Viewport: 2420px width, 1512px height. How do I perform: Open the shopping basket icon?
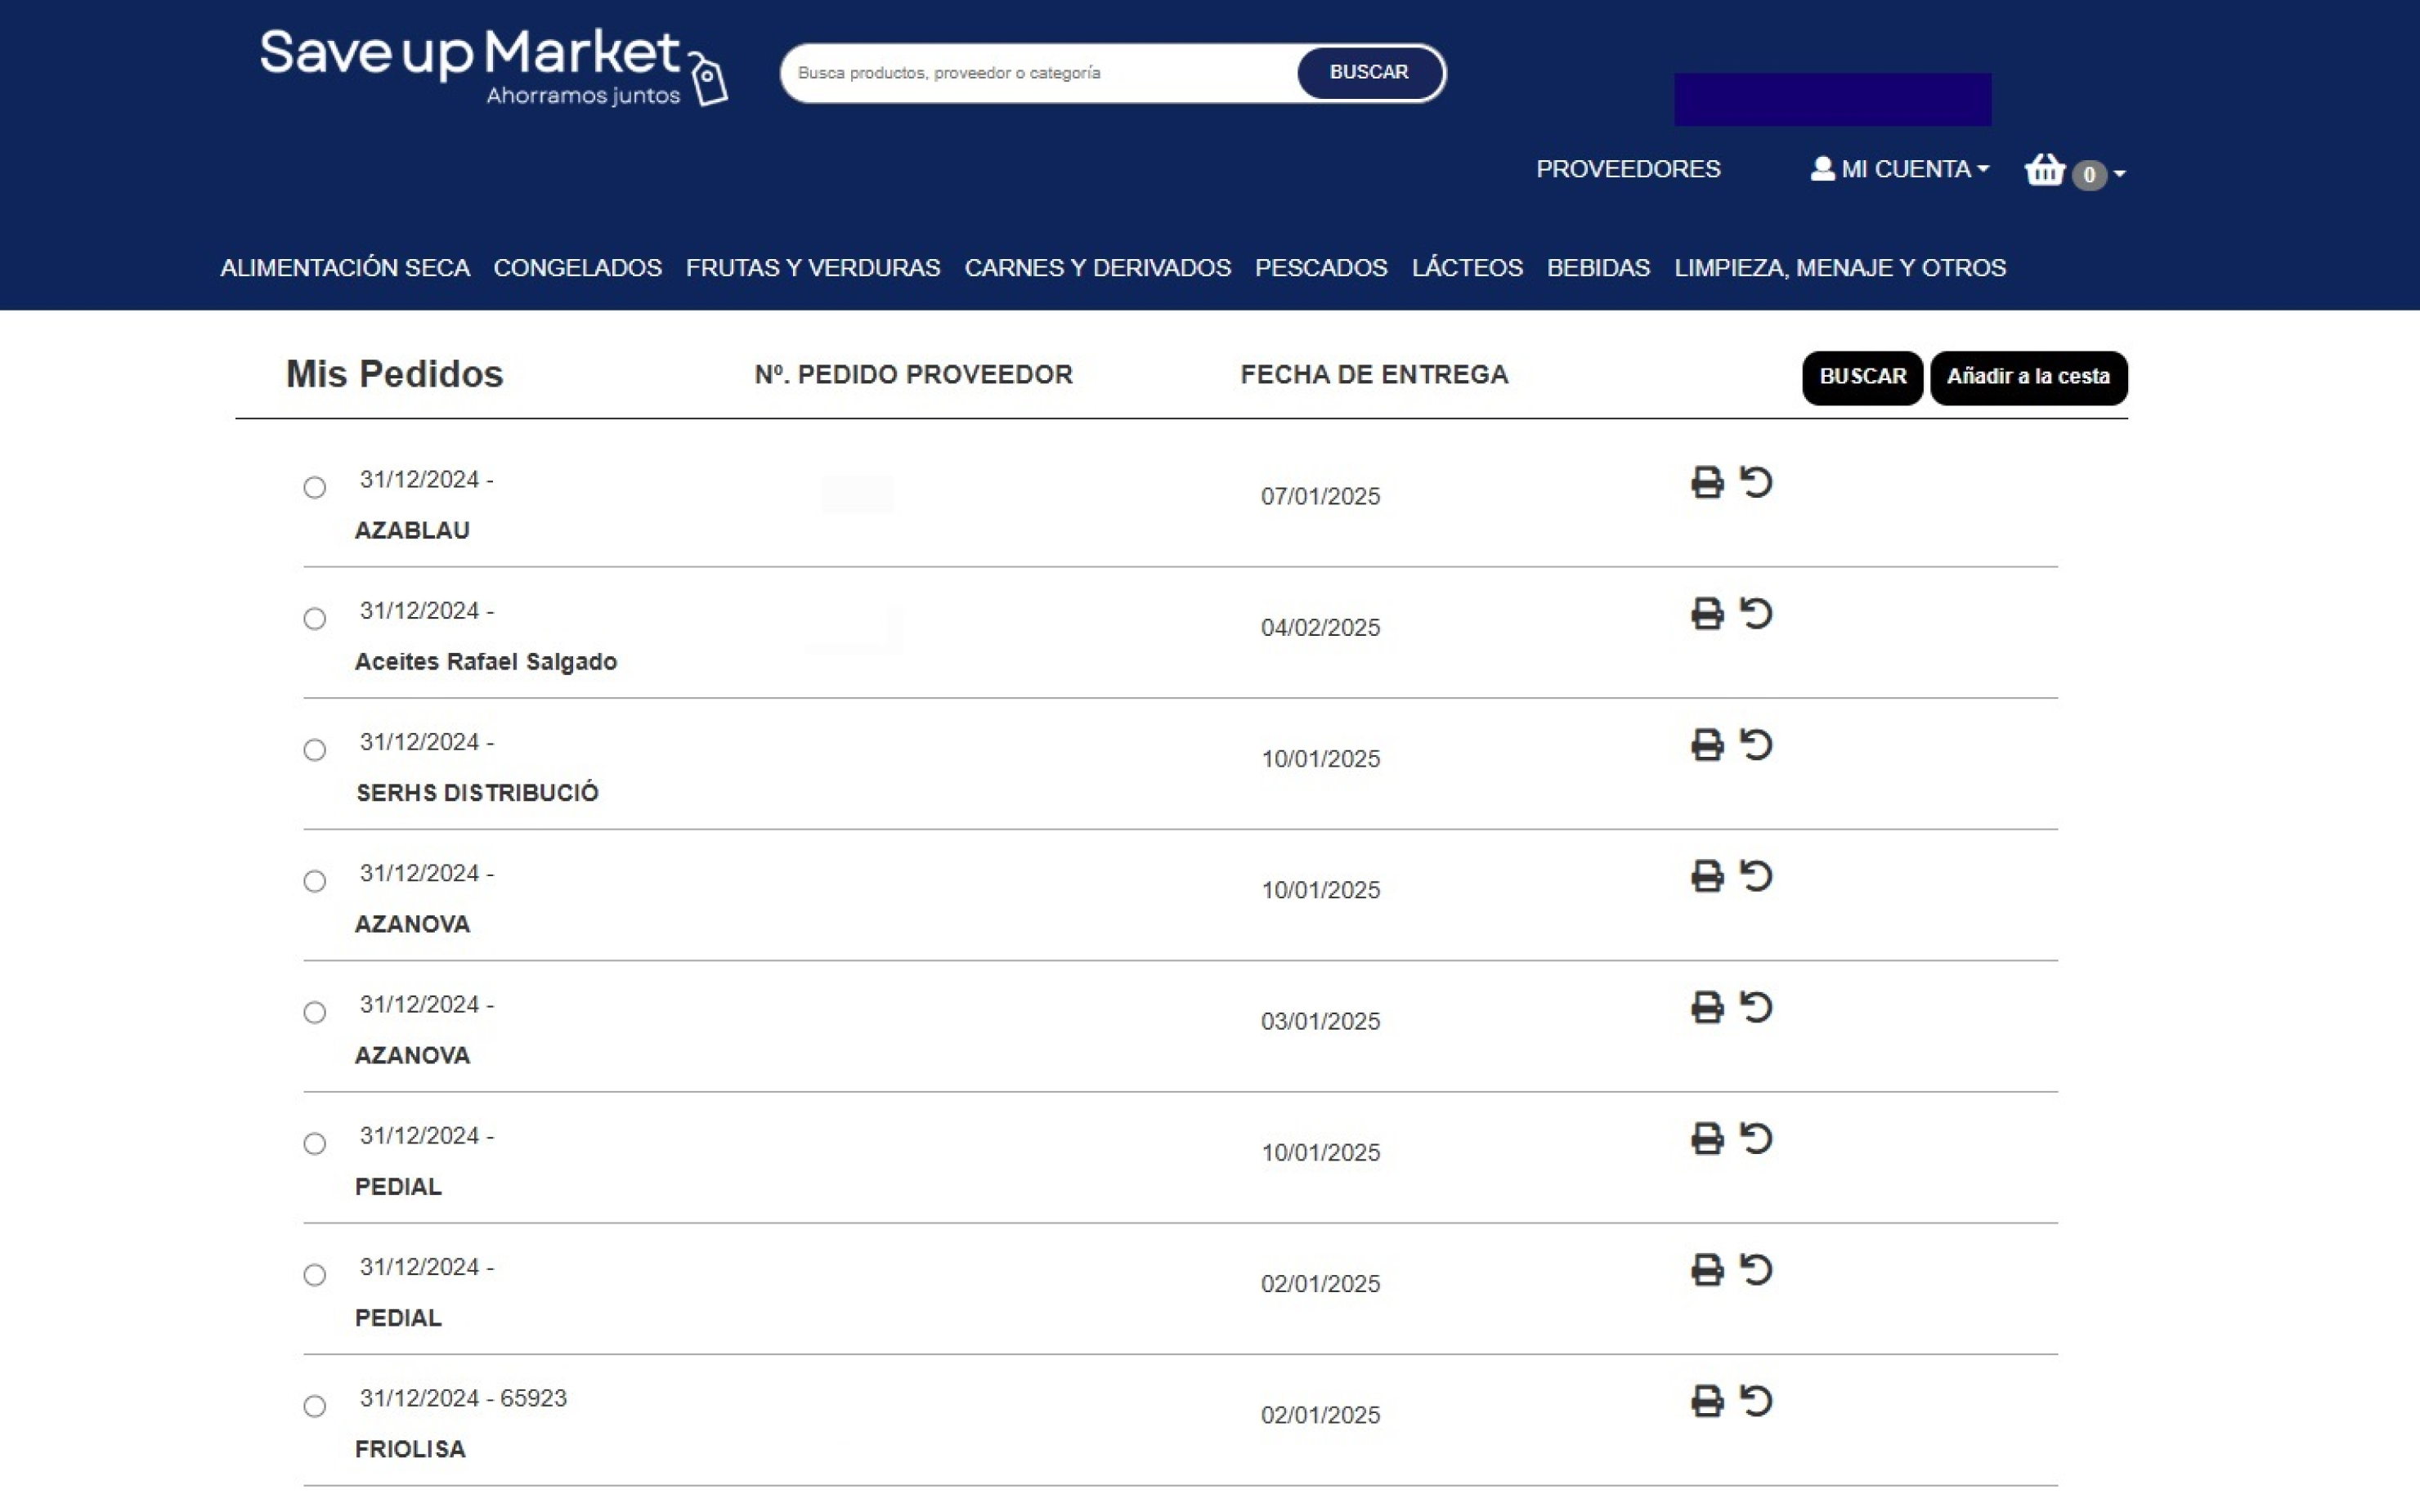point(2045,170)
